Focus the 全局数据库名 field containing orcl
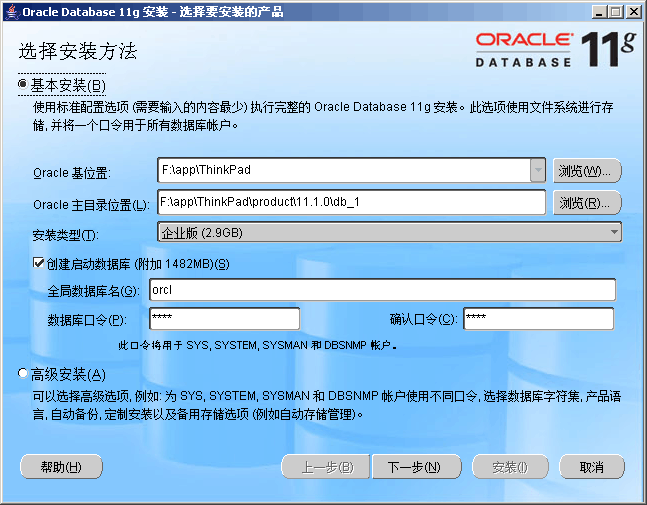The width and height of the screenshot is (647, 505). point(383,290)
